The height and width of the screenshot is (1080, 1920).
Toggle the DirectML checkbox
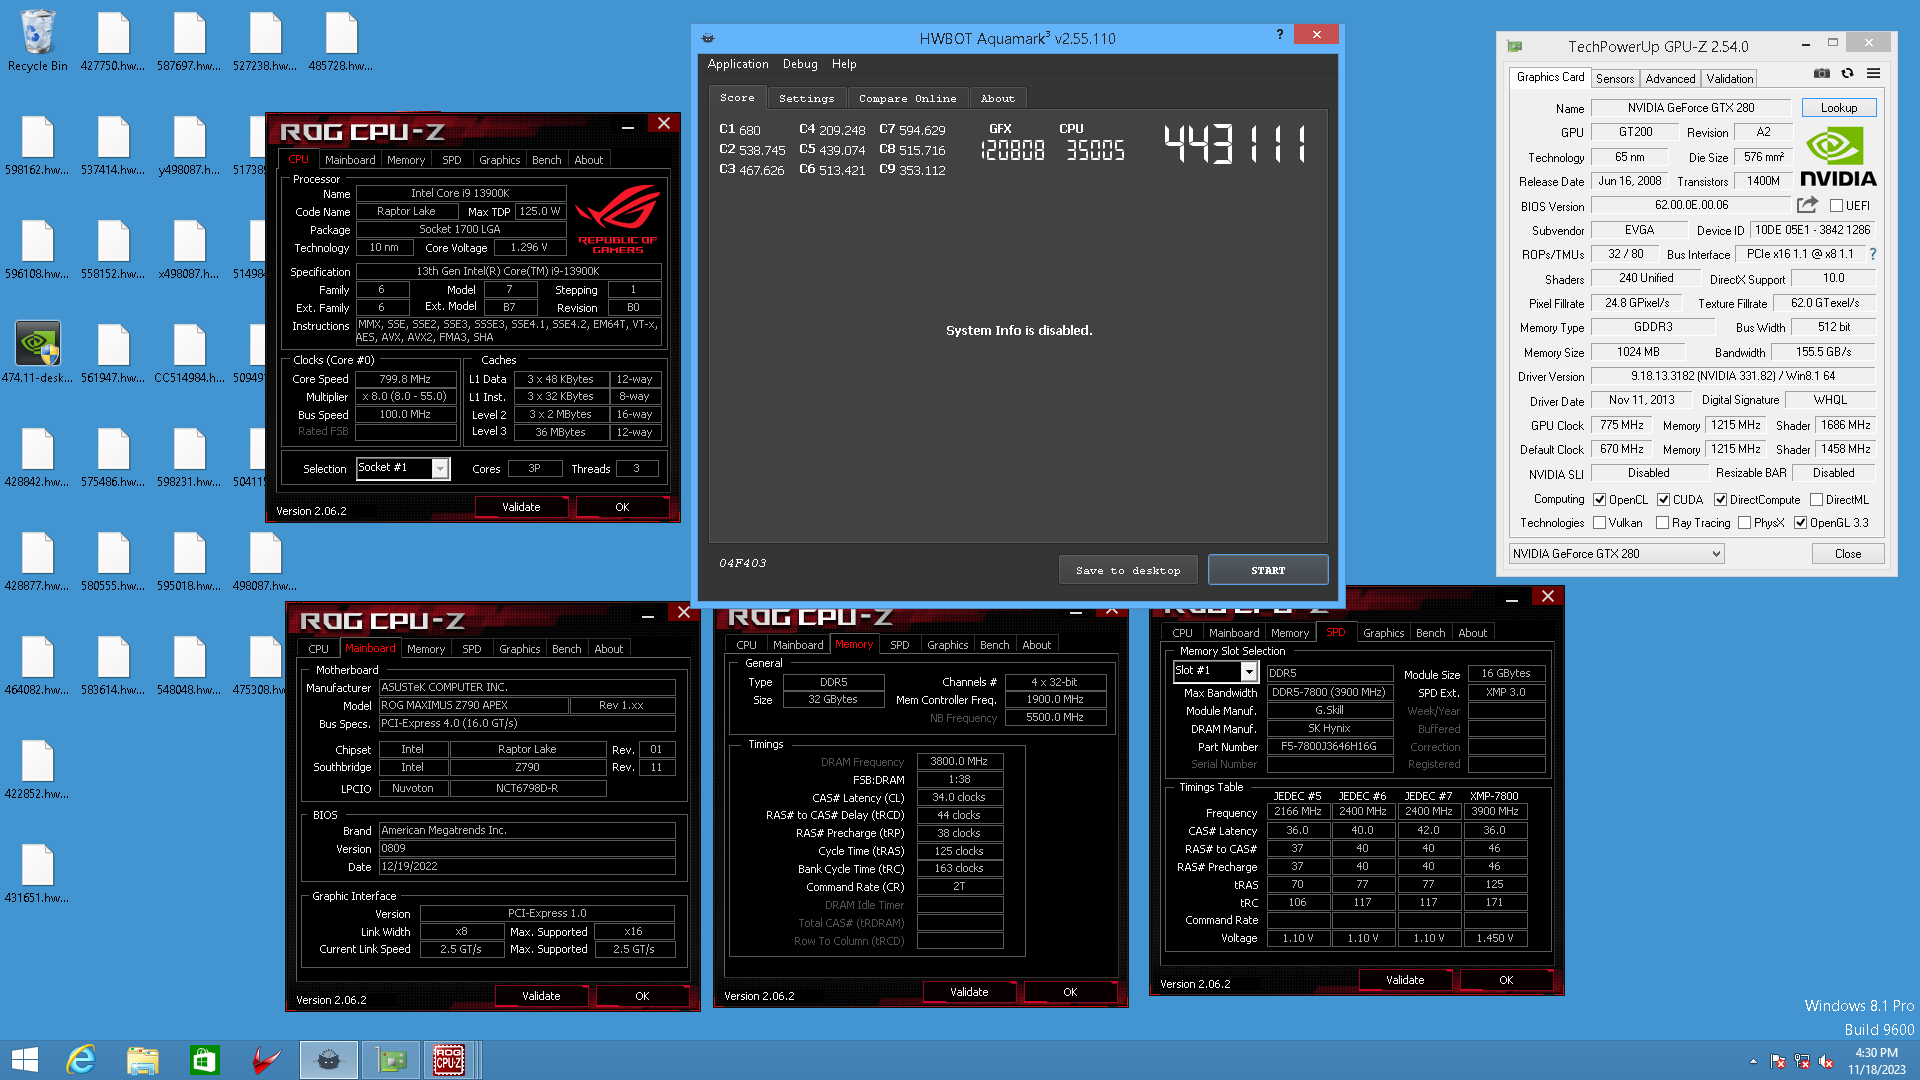tap(1816, 500)
